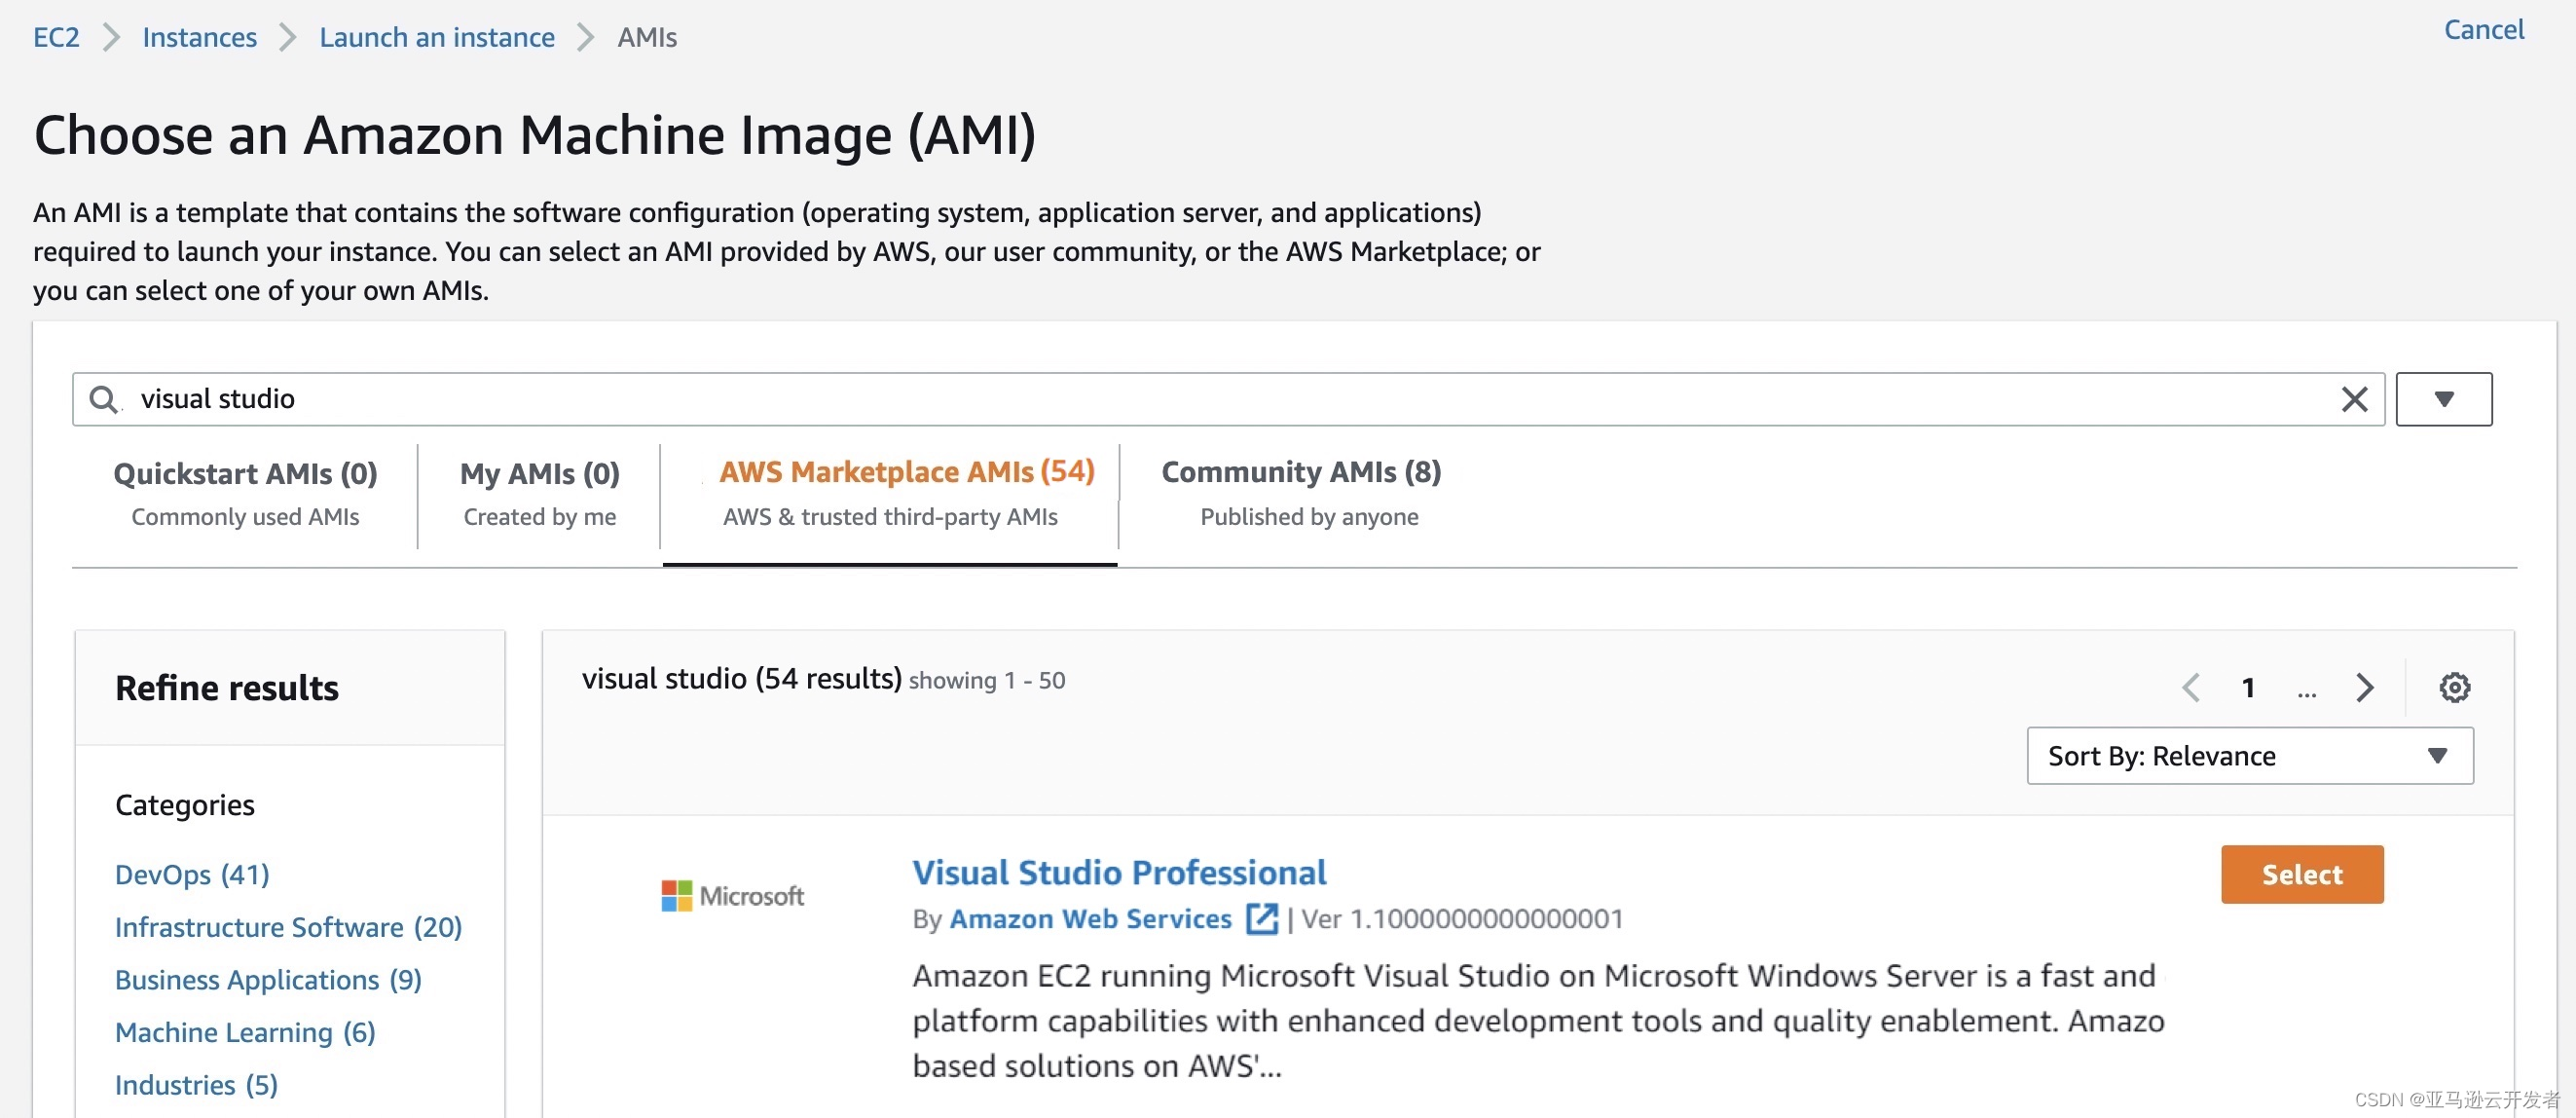
Task: Open results display settings via gear icon
Action: tap(2452, 687)
